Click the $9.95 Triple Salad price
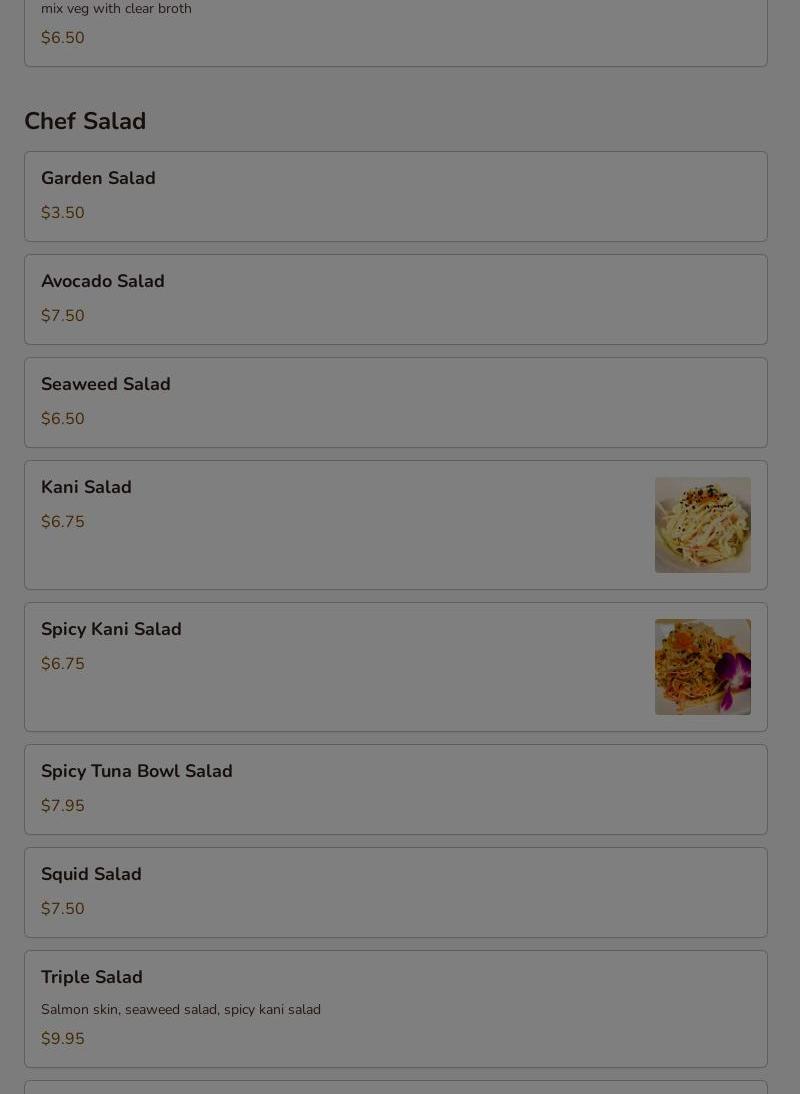This screenshot has width=800, height=1094. [x=63, y=1038]
